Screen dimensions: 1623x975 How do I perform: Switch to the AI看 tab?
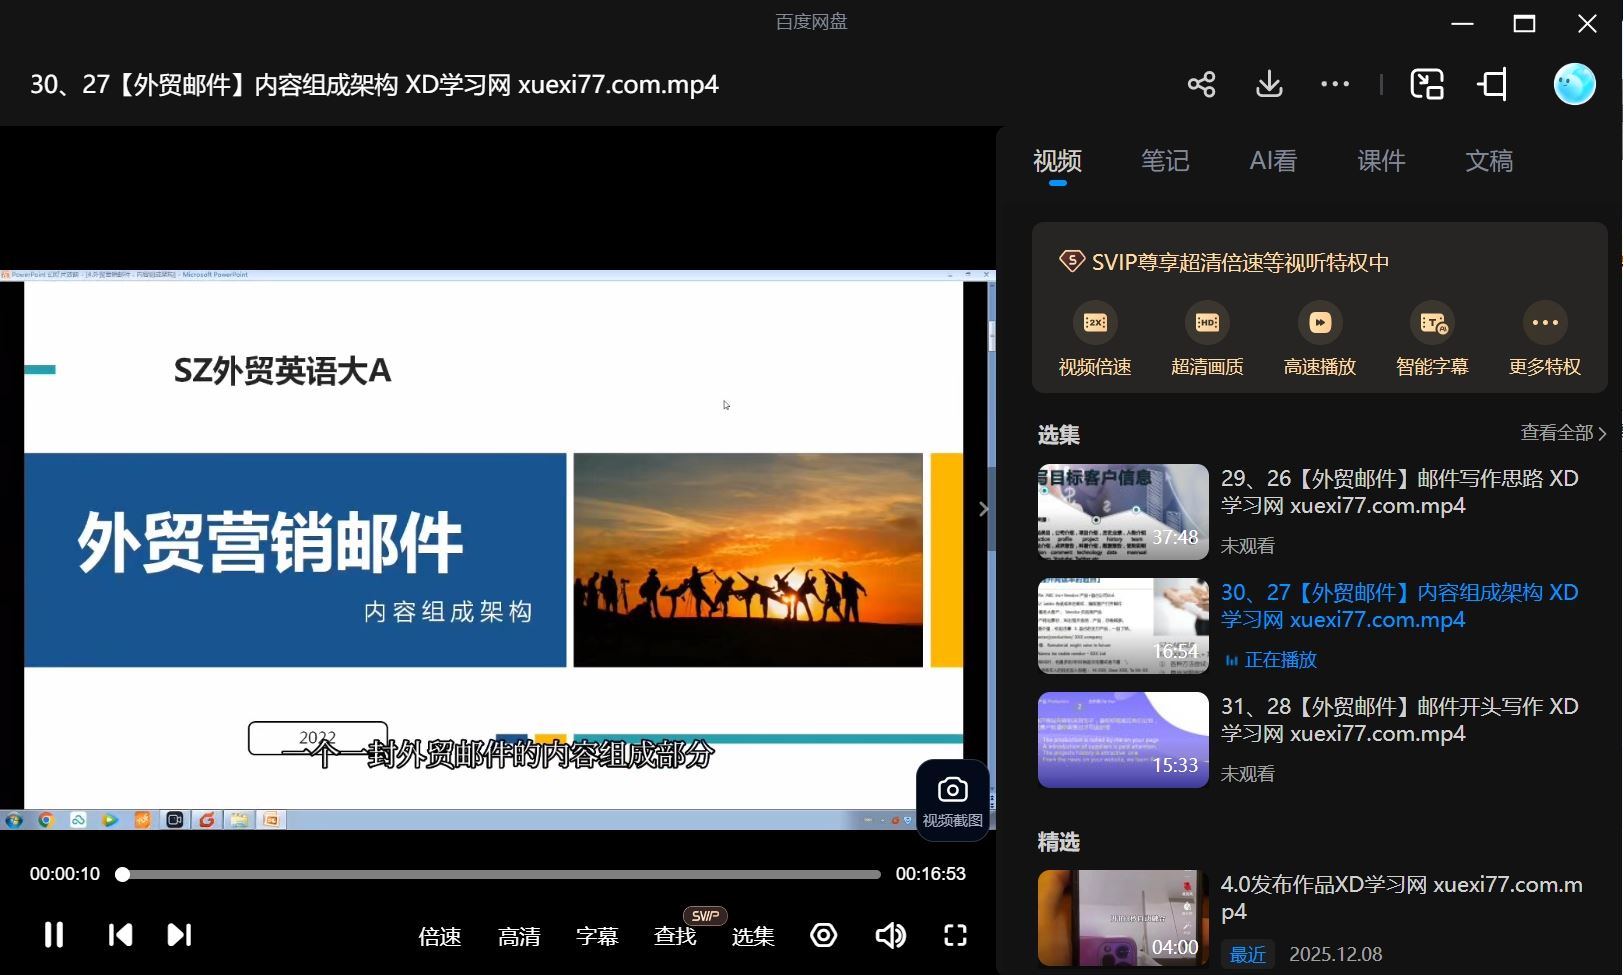1272,161
